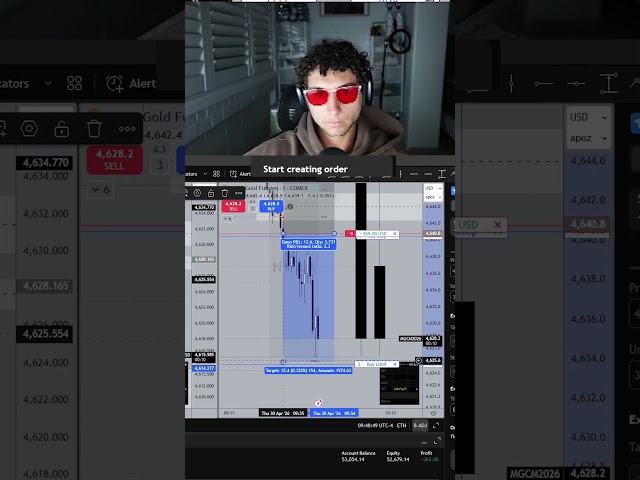Toggle B-ADJ adjustment button in inset bottom bar
Image resolution: width=640 pixels, height=480 pixels.
(x=420, y=425)
